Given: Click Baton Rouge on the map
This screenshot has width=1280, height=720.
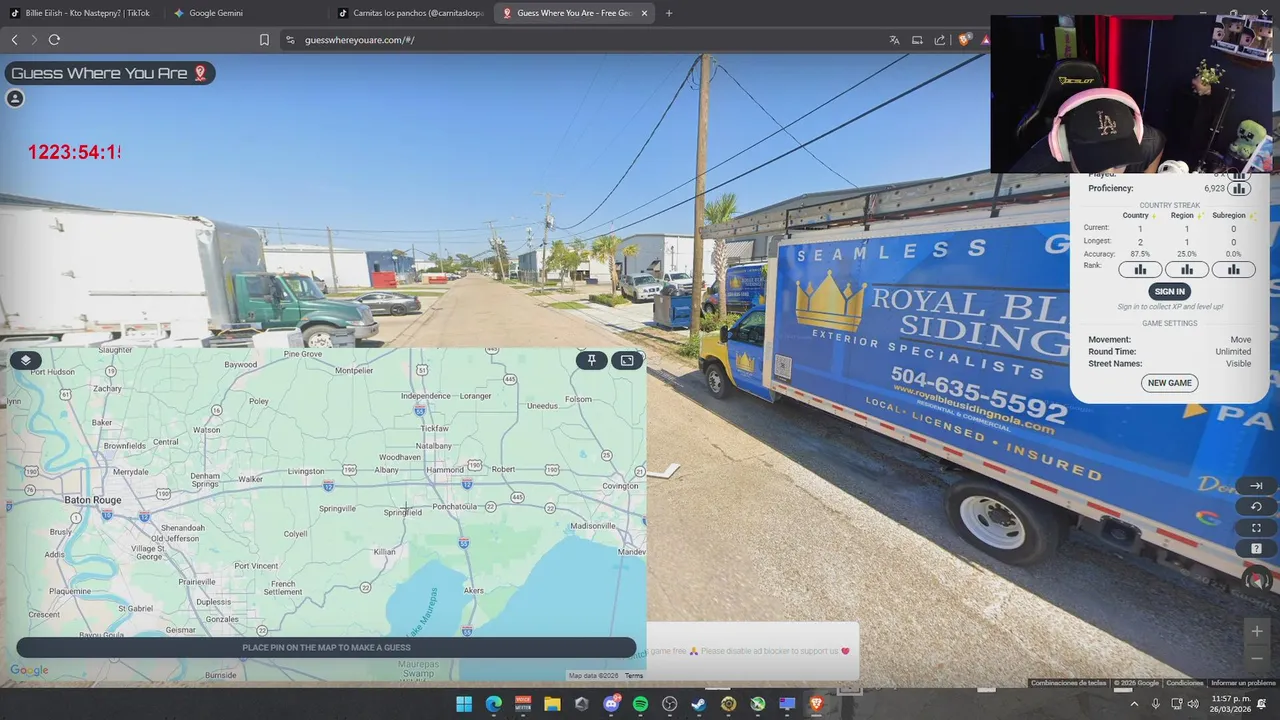Looking at the screenshot, I should coord(92,500).
